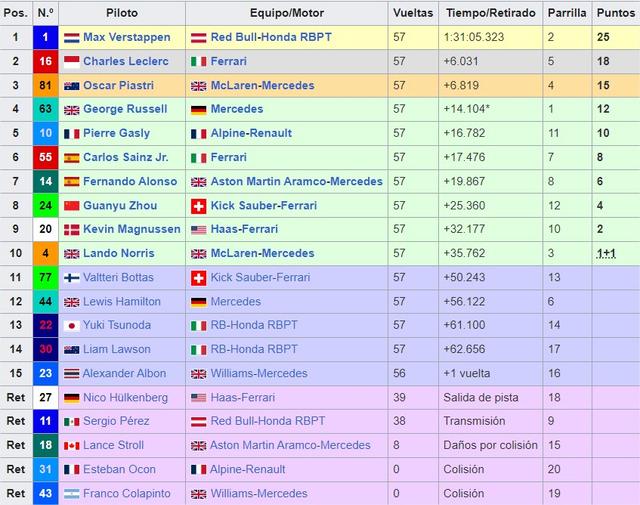Image resolution: width=640 pixels, height=505 pixels.
Task: Open the Ferrari link in Carlos Sainz's row
Action: click(229, 157)
